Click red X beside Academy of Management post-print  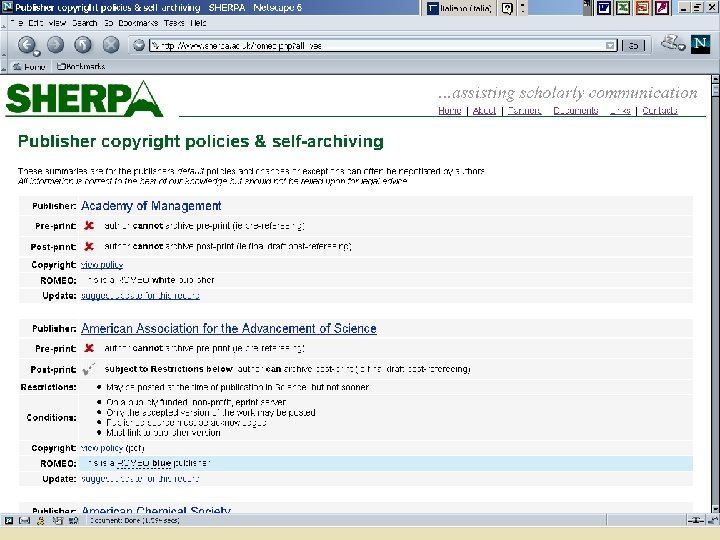(89, 246)
